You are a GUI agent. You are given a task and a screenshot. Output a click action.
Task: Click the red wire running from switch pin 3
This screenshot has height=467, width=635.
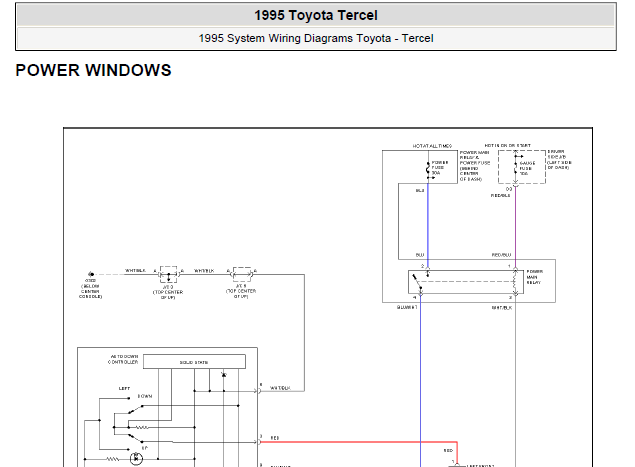358,442
